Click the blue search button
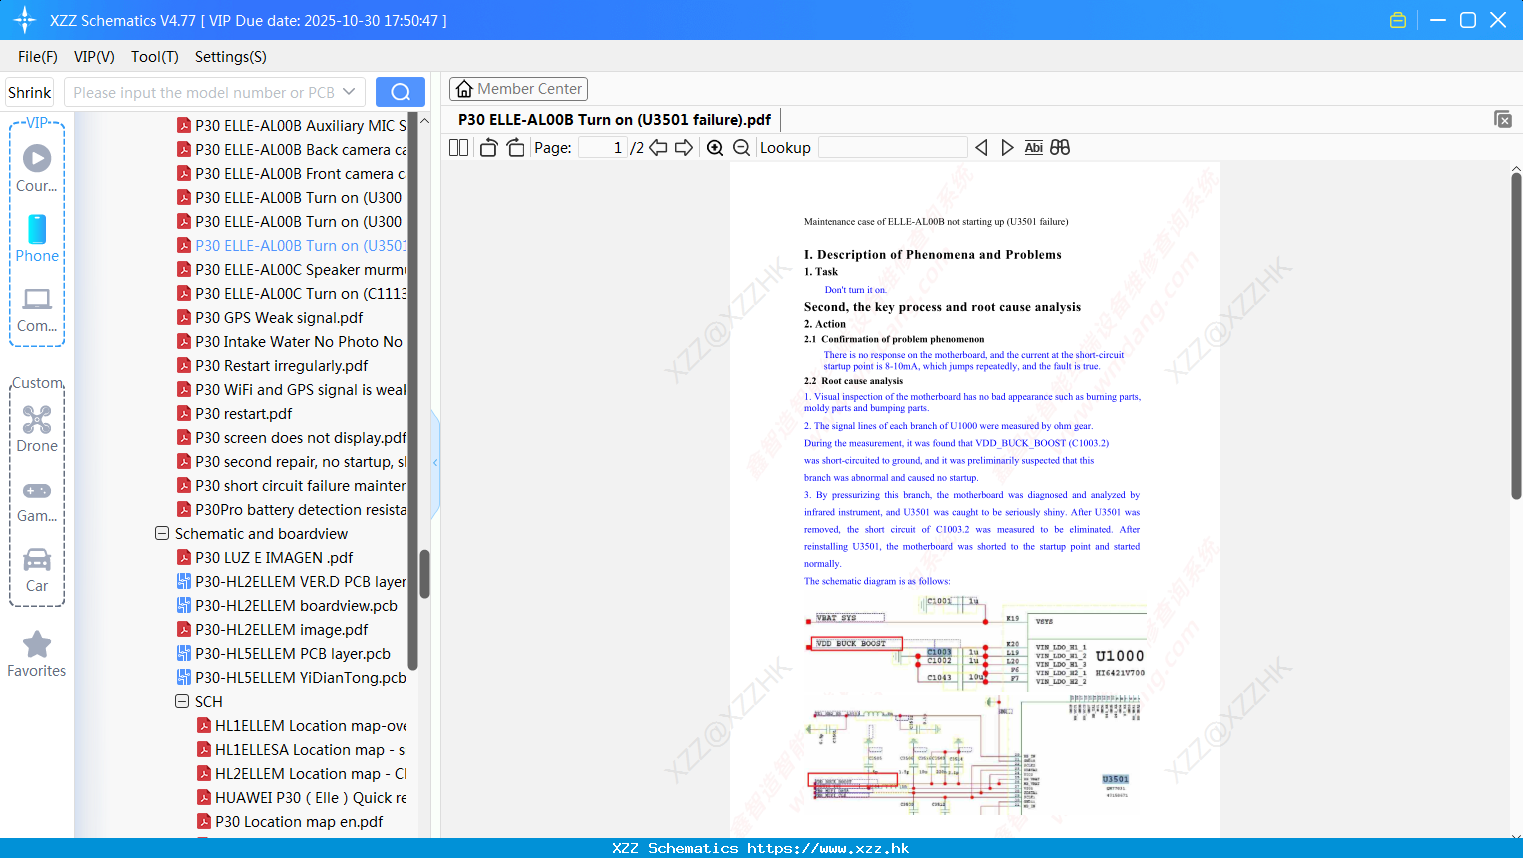This screenshot has height=858, width=1523. click(400, 92)
